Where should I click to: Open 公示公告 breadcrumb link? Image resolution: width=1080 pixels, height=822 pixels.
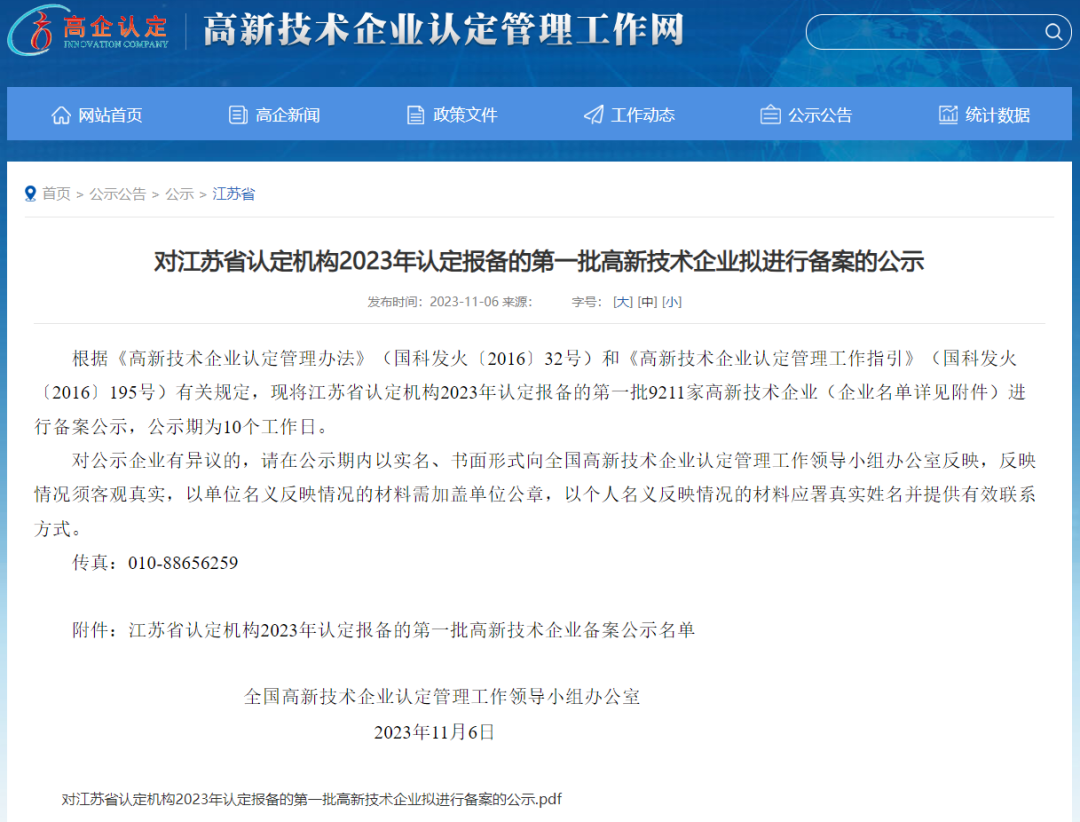[118, 194]
